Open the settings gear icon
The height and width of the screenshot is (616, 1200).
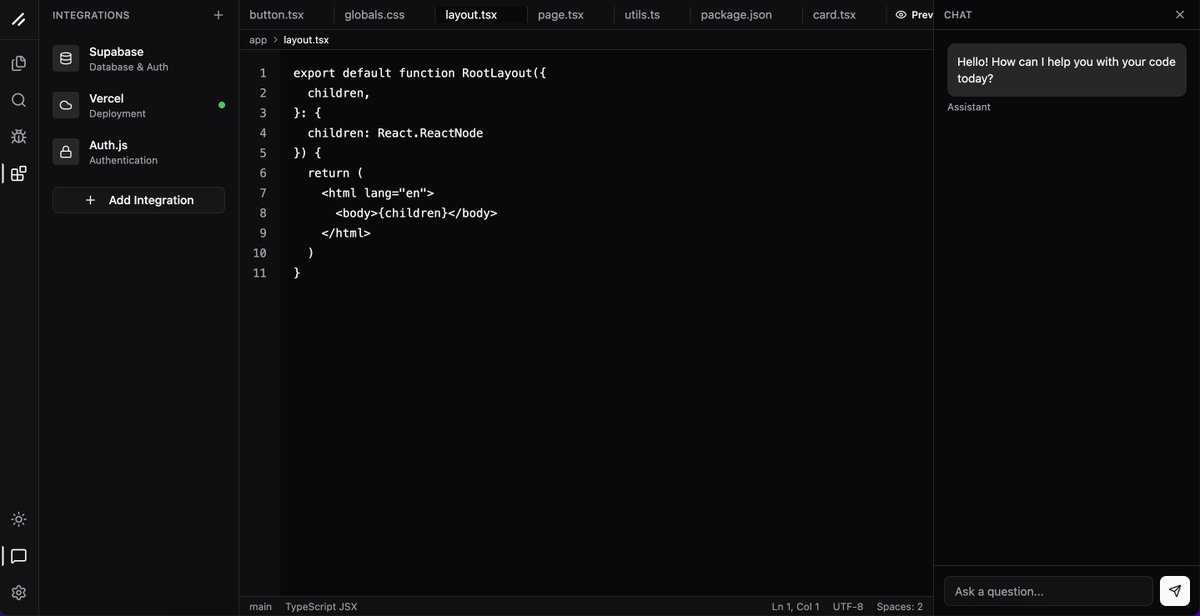point(18,593)
